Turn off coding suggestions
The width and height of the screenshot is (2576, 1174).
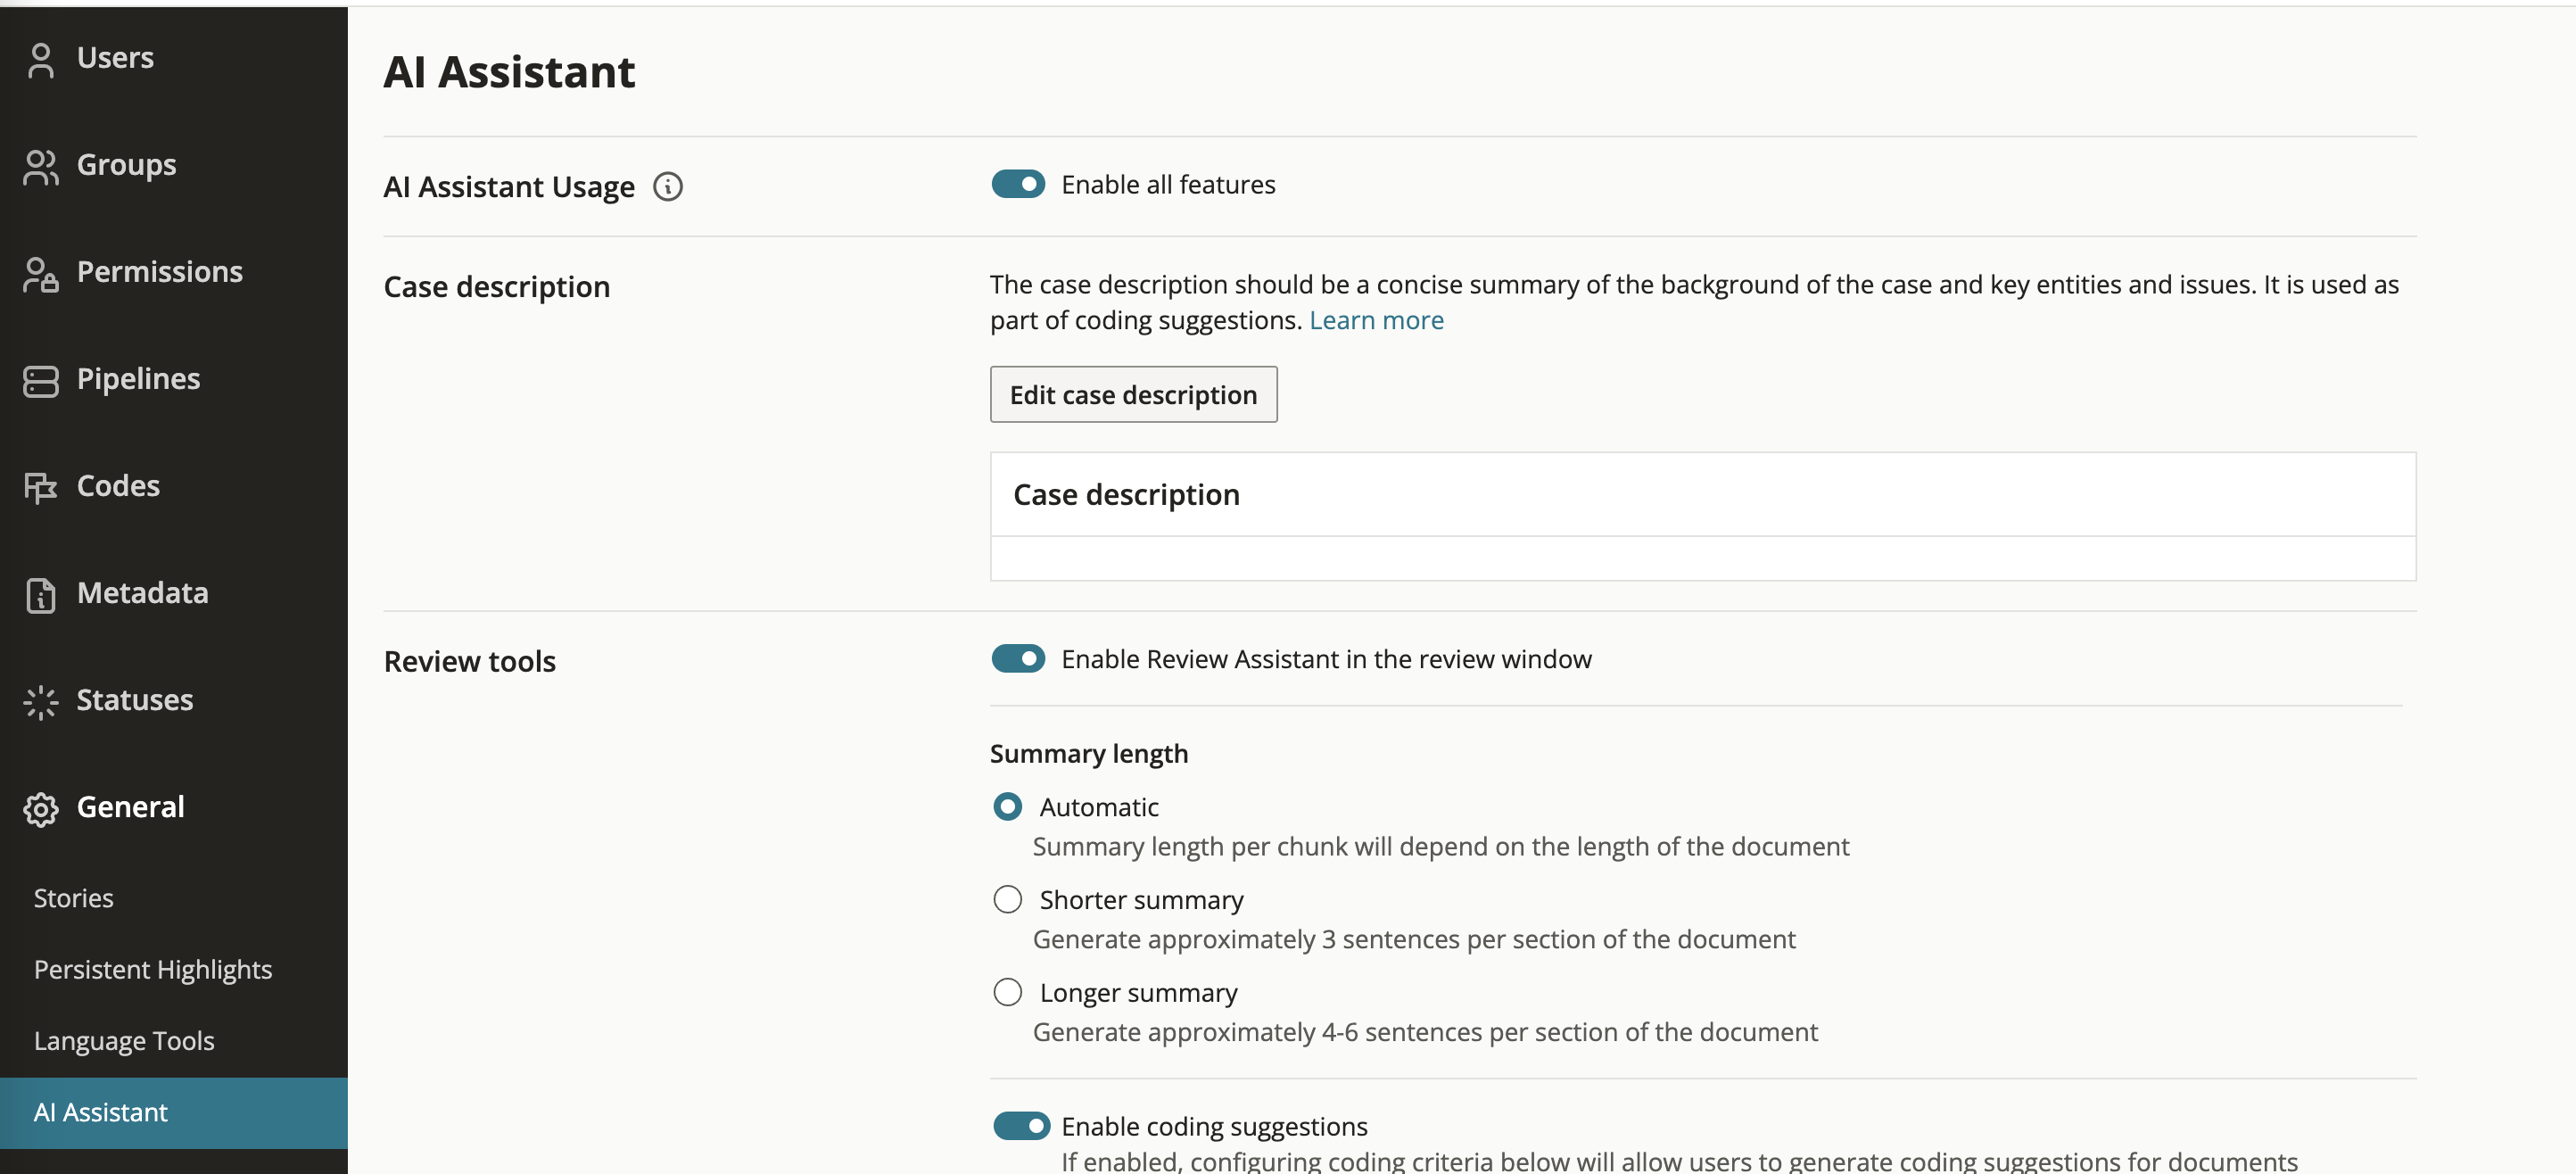click(1021, 1125)
